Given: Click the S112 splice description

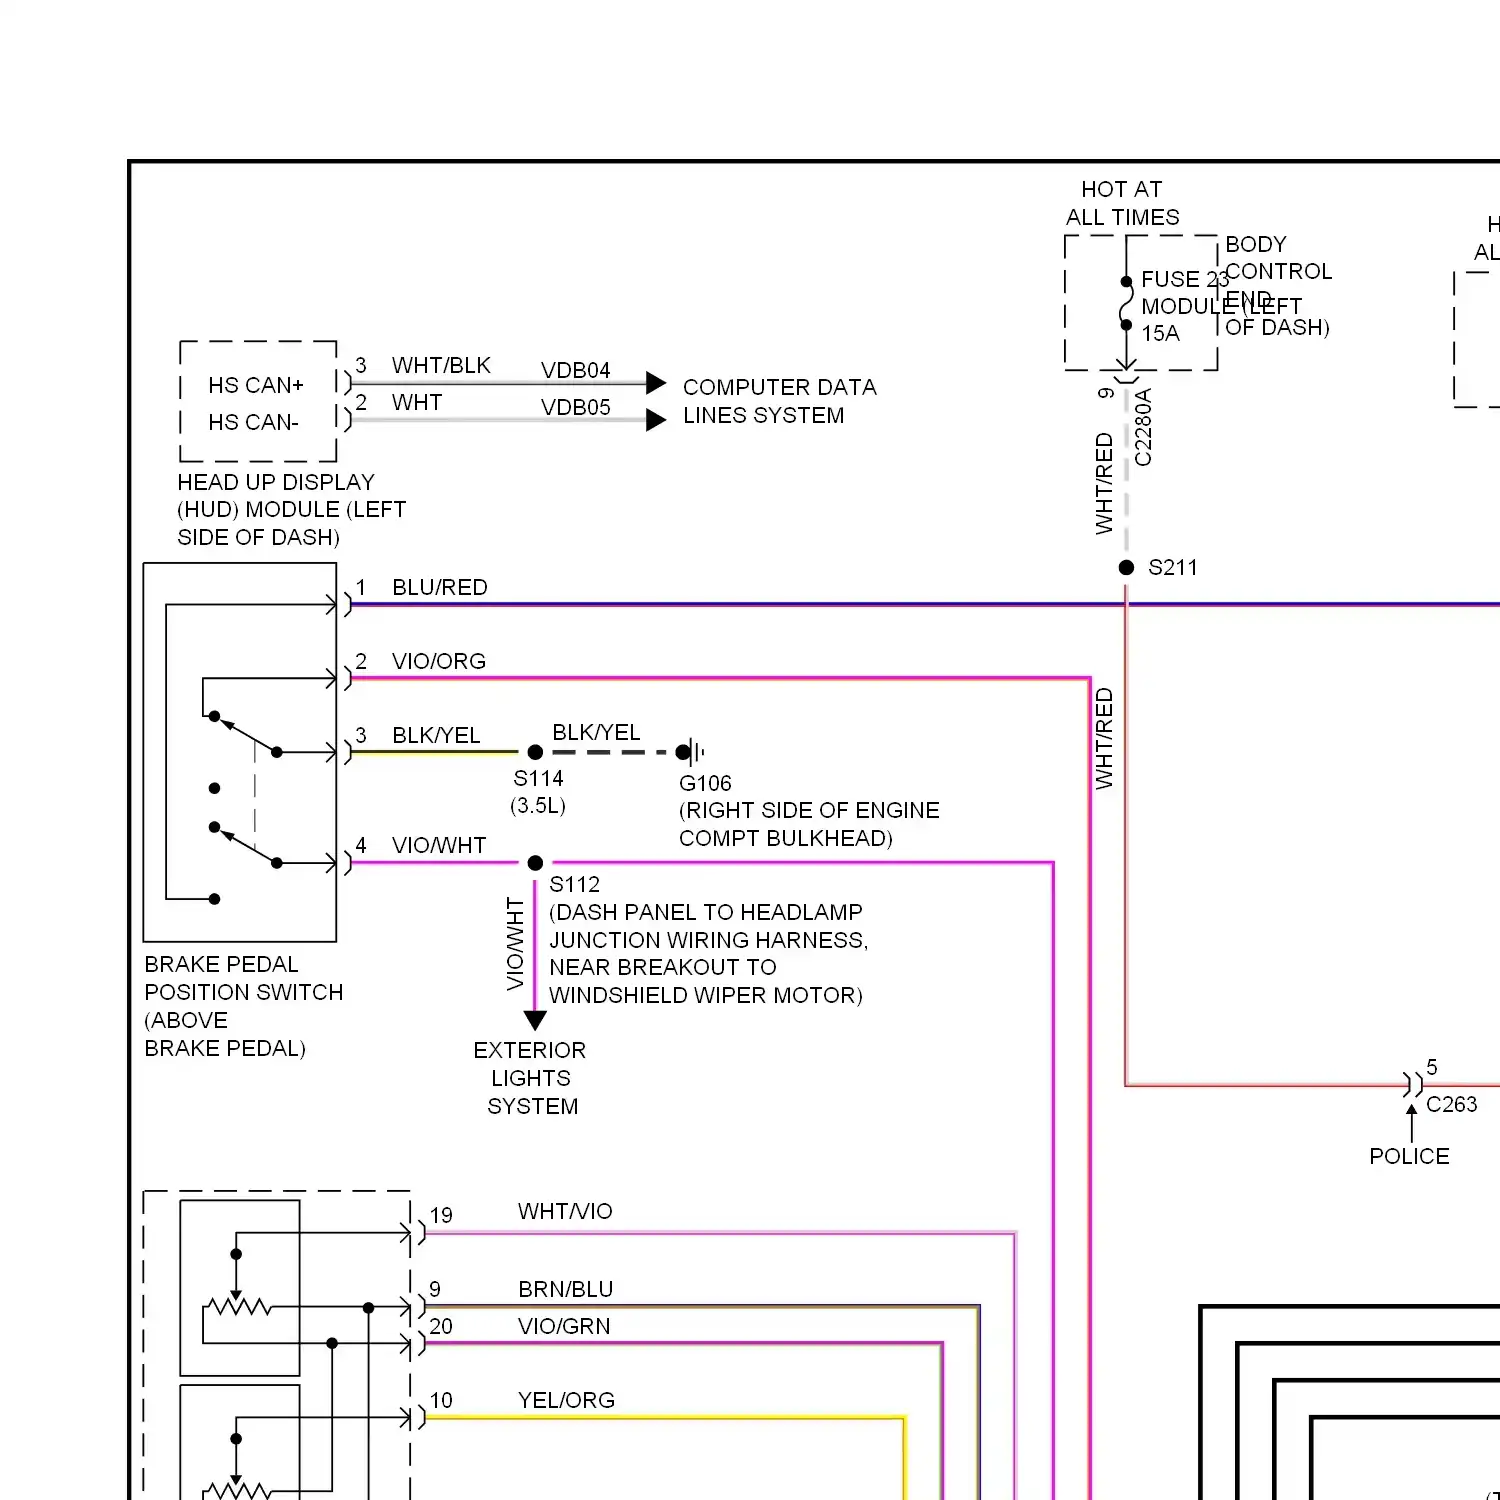Looking at the screenshot, I should pyautogui.click(x=708, y=940).
